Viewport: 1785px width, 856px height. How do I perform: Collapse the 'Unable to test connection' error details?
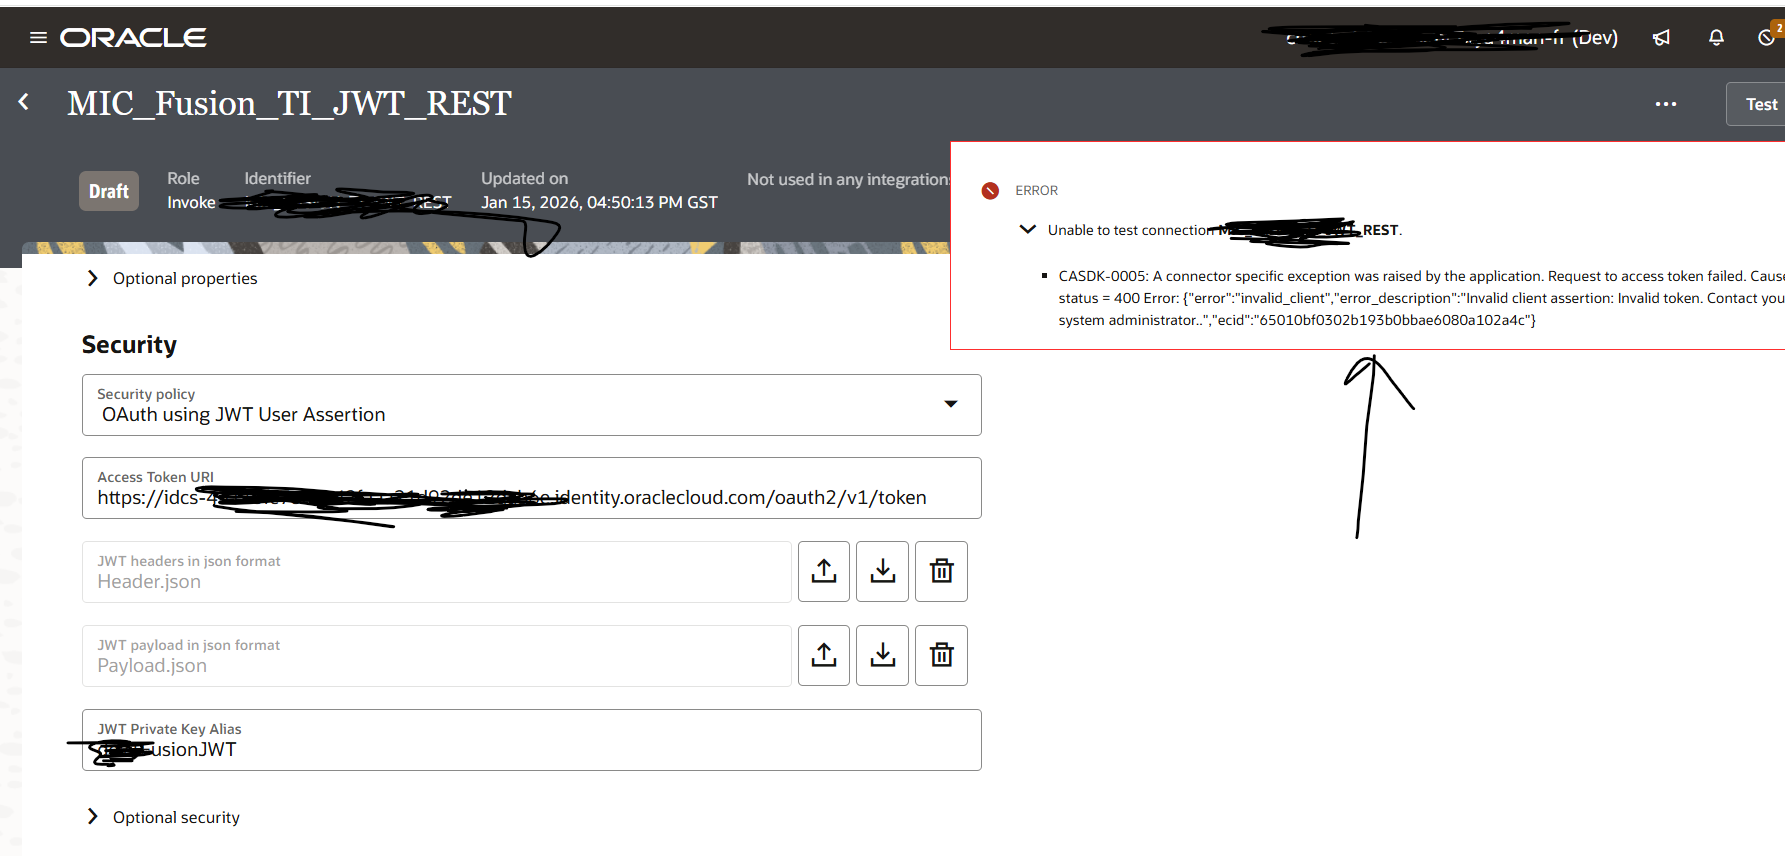tap(1027, 229)
